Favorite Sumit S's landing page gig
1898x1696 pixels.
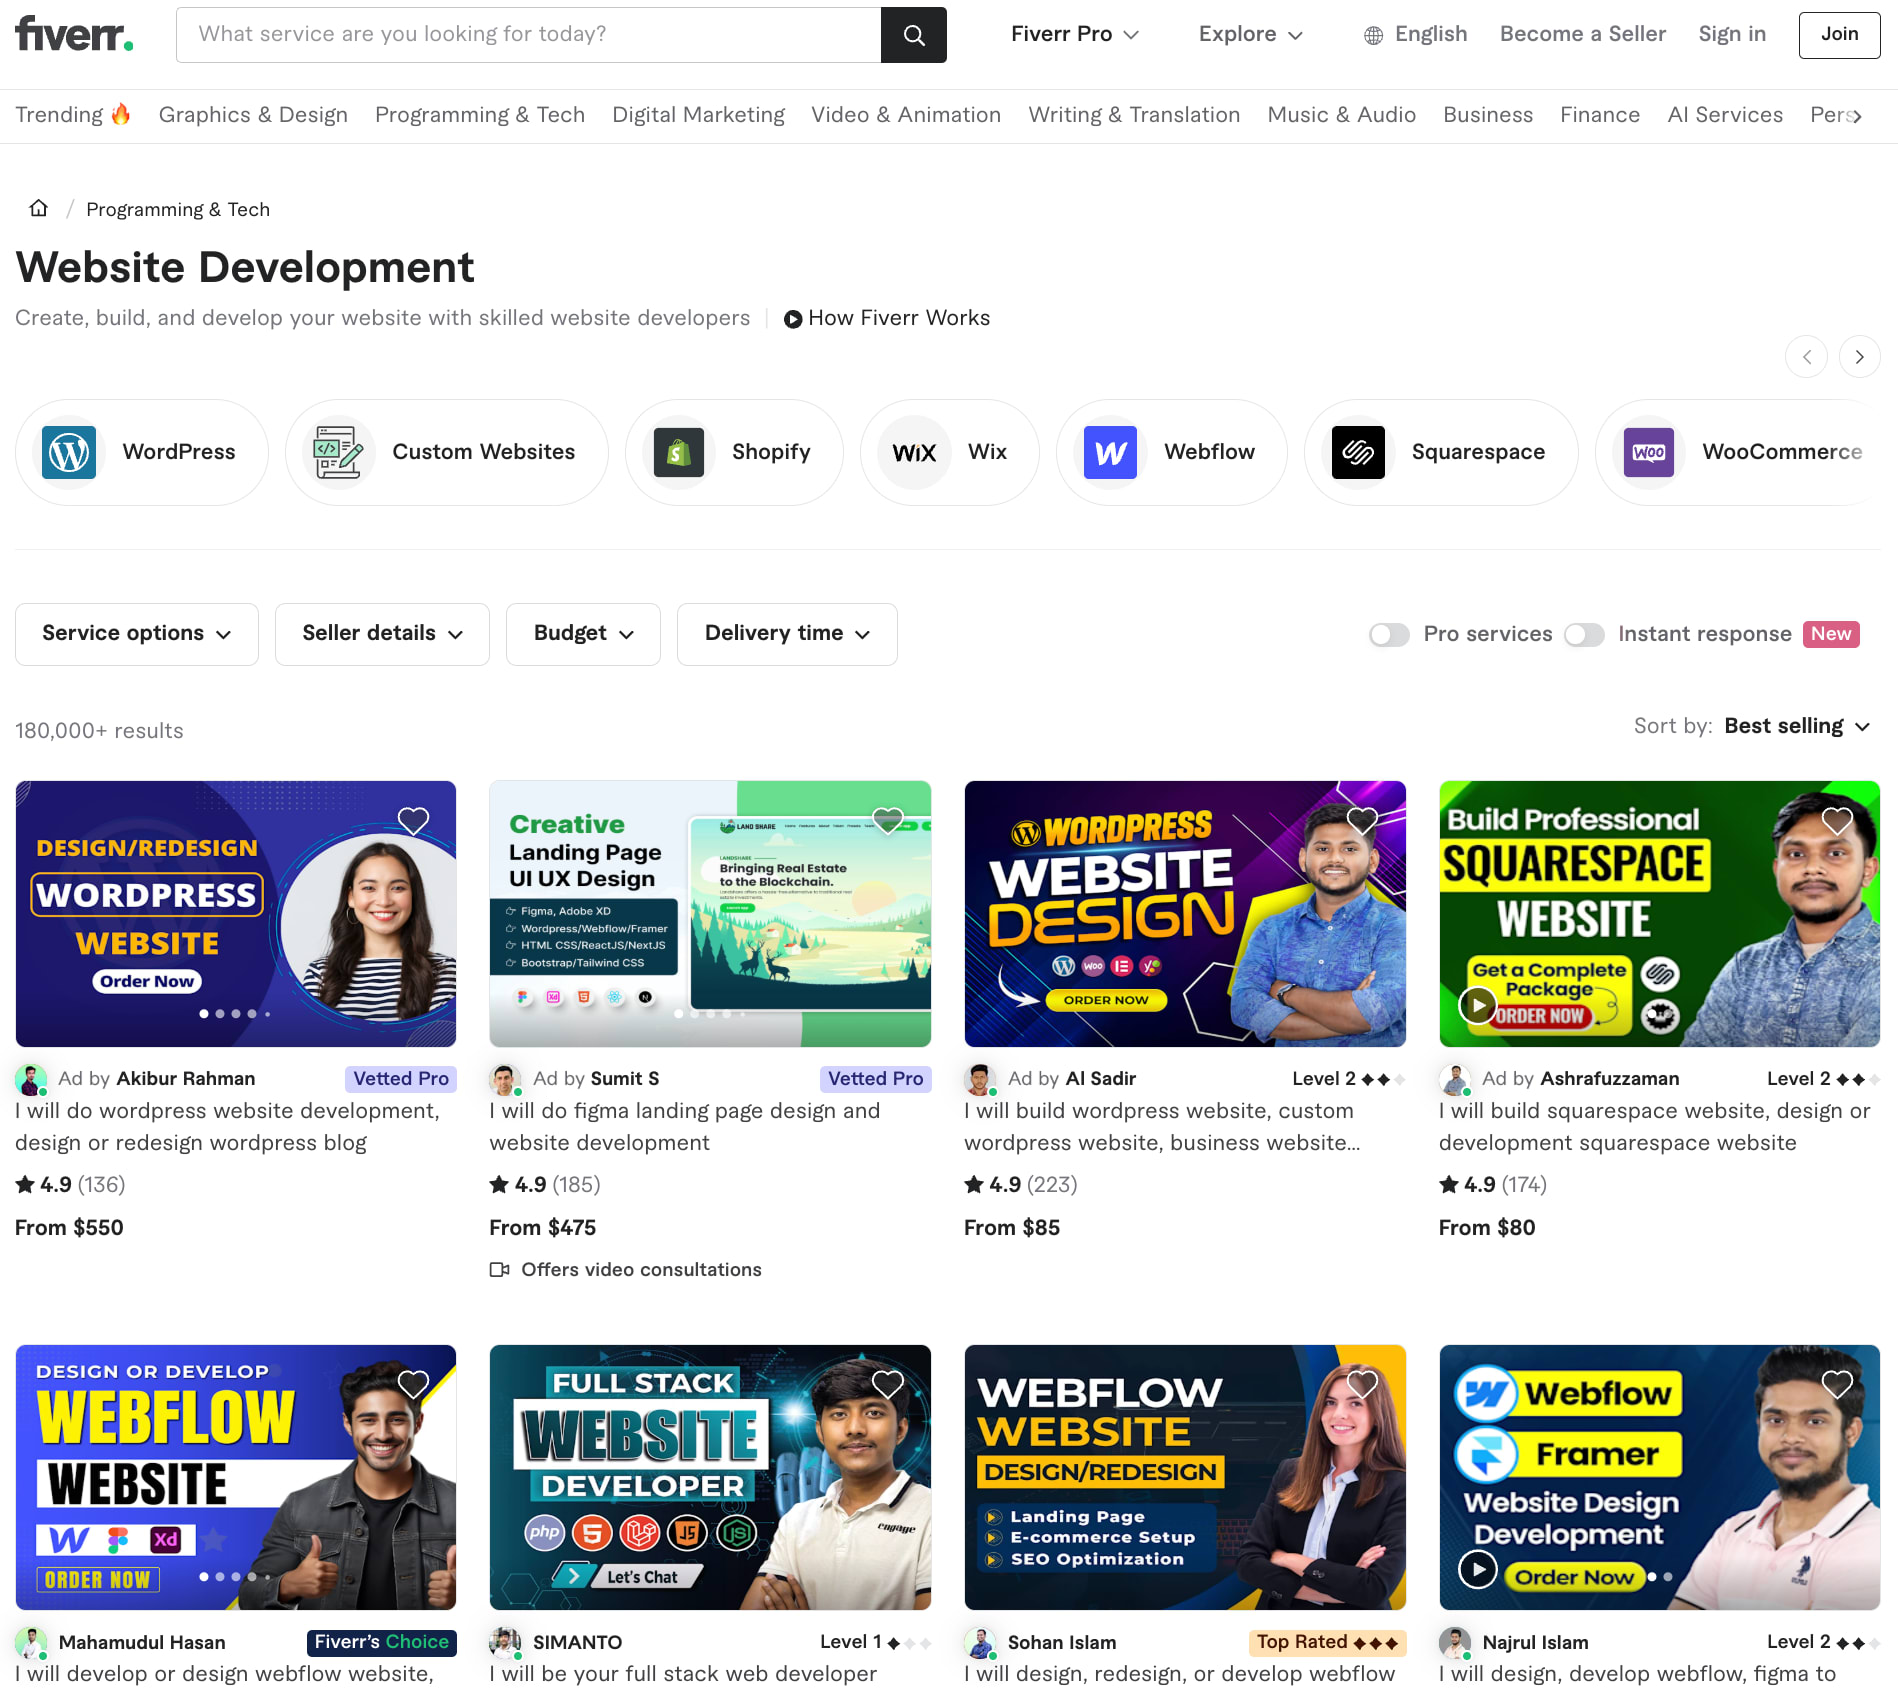887,821
